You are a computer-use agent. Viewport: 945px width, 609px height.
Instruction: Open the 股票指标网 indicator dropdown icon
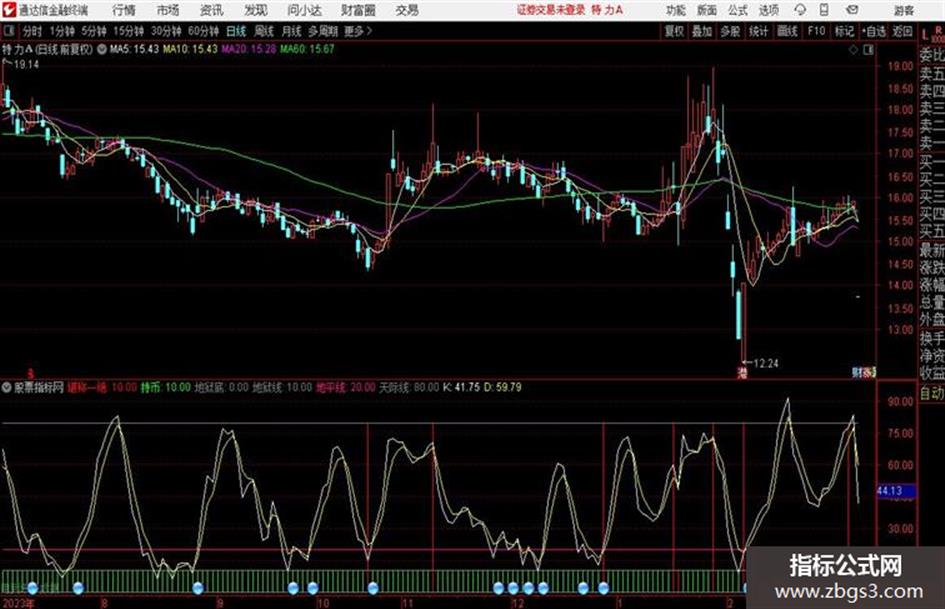click(7, 387)
